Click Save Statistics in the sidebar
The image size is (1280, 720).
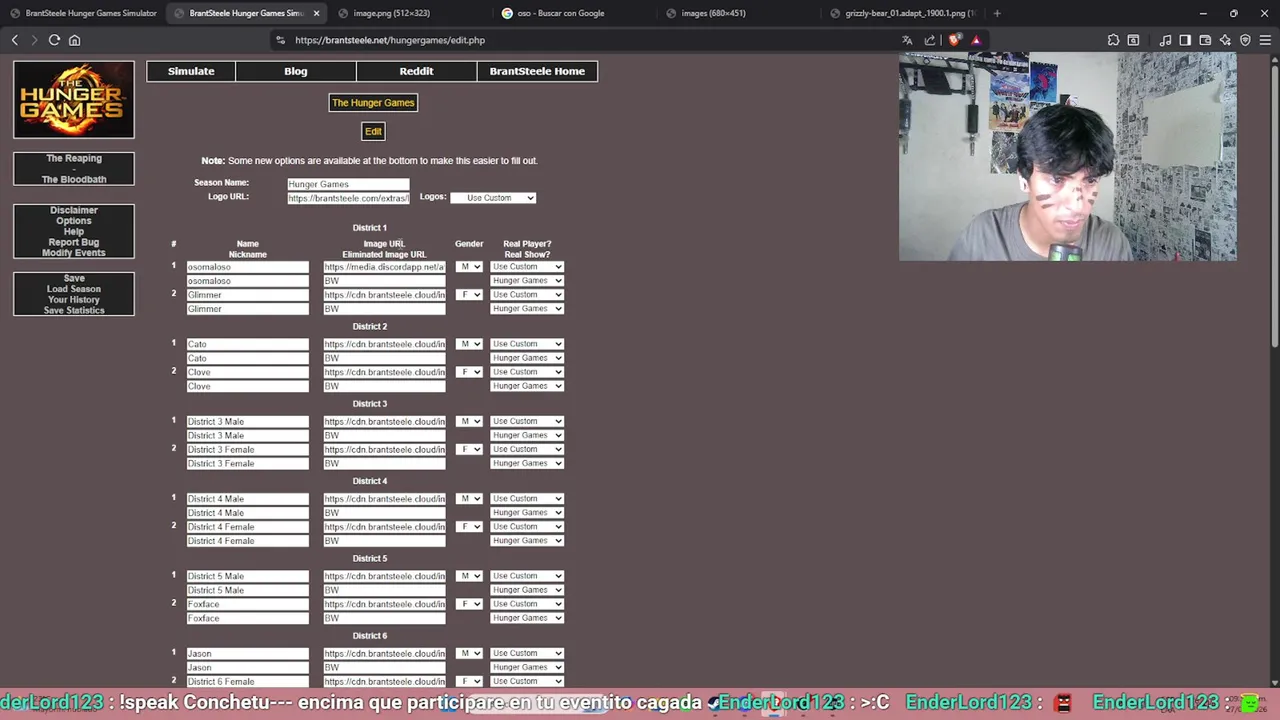74,310
